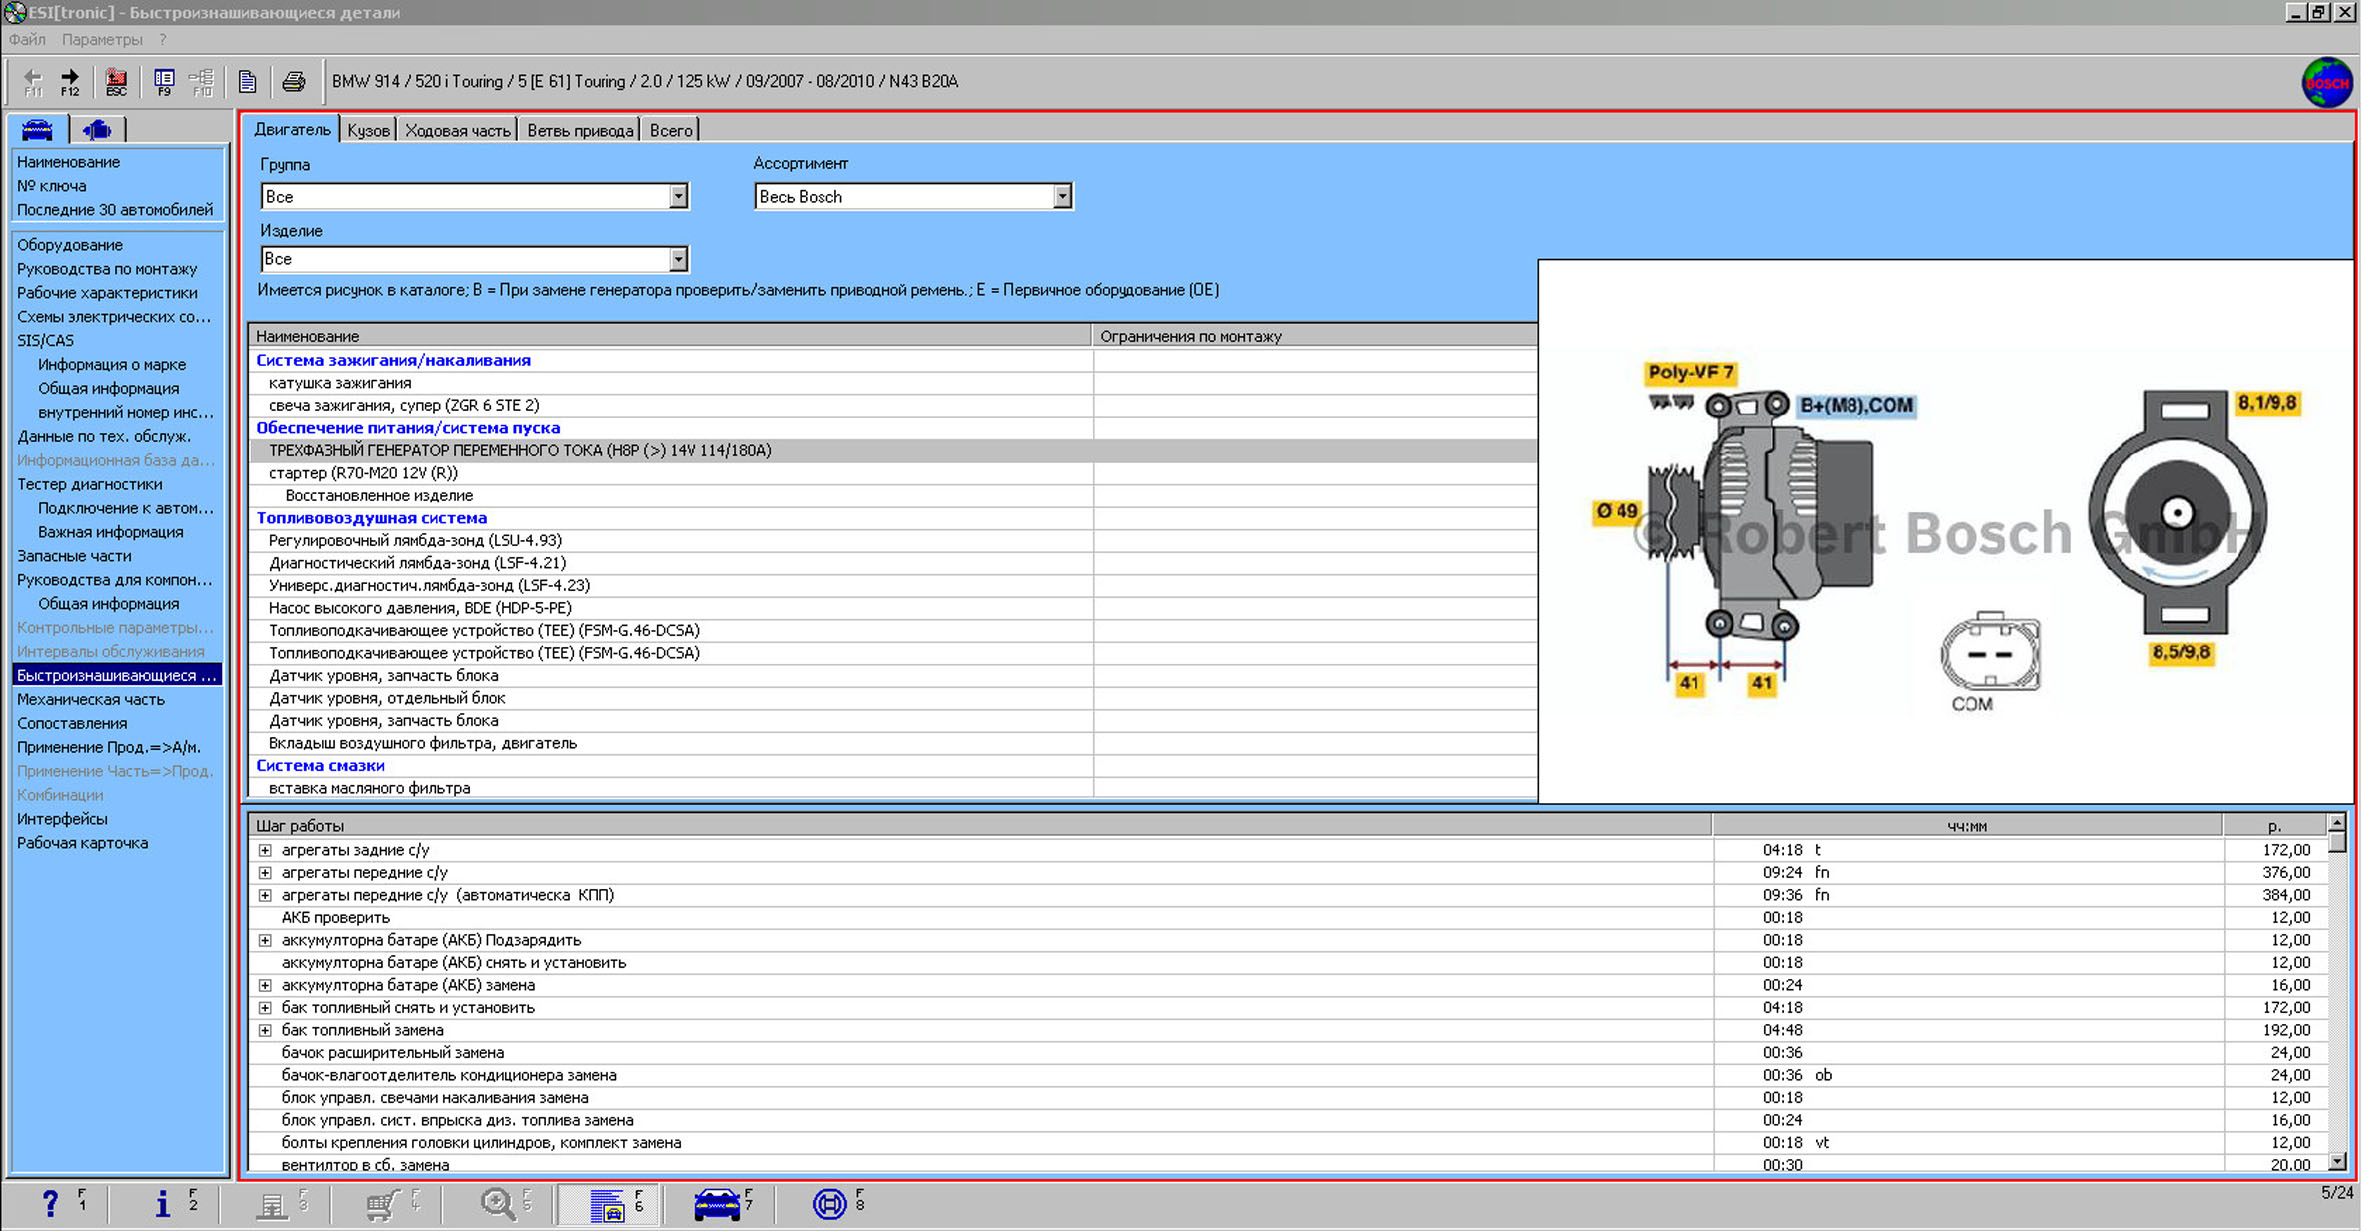This screenshot has width=2362, height=1231.
Task: Open the Изделие dropdown list
Action: point(678,259)
